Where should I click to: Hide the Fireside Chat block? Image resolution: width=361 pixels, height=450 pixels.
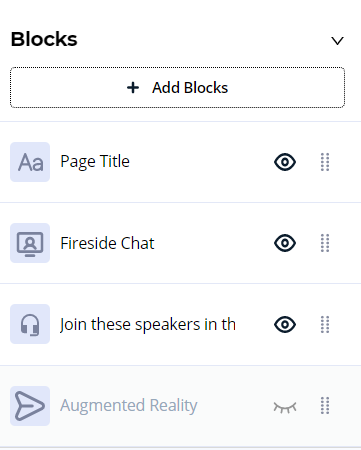click(x=285, y=243)
